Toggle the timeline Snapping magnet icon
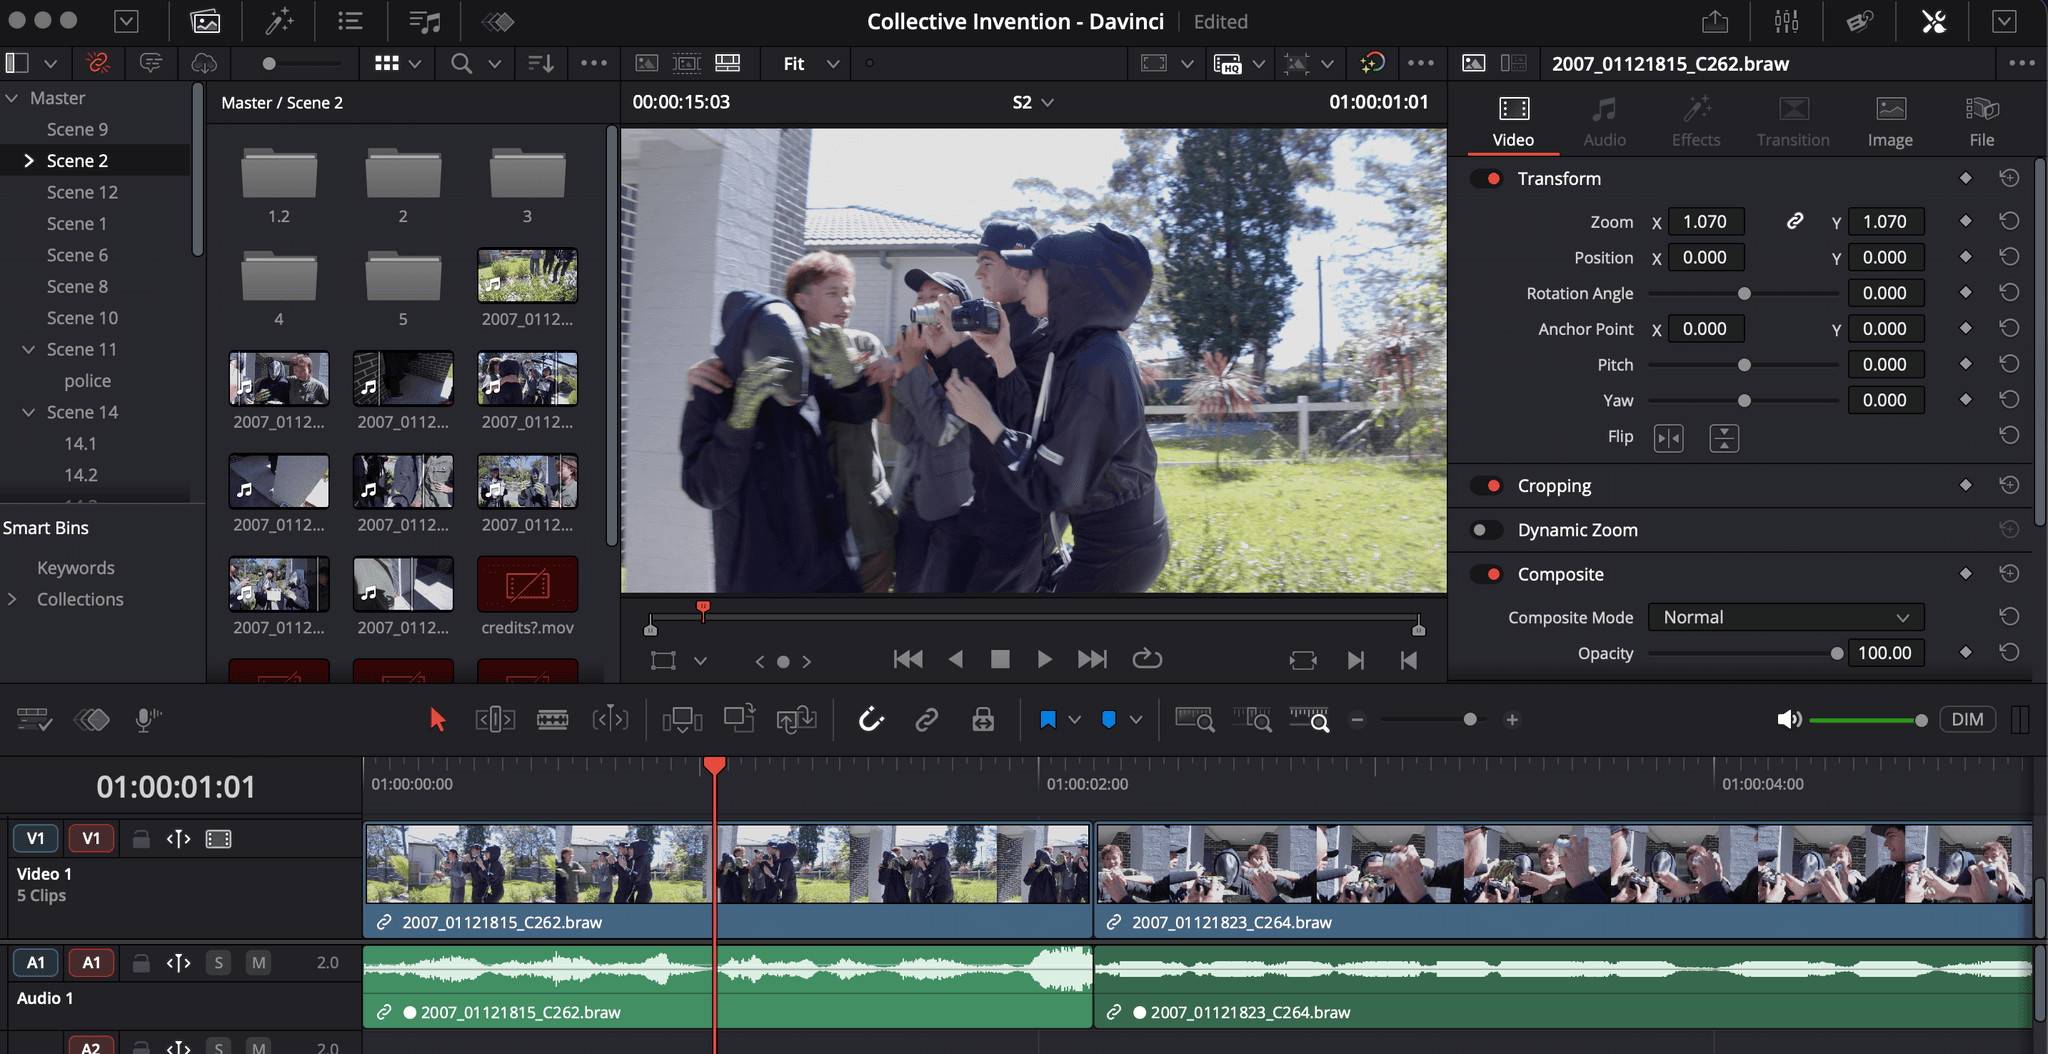The image size is (2048, 1054). 871,720
